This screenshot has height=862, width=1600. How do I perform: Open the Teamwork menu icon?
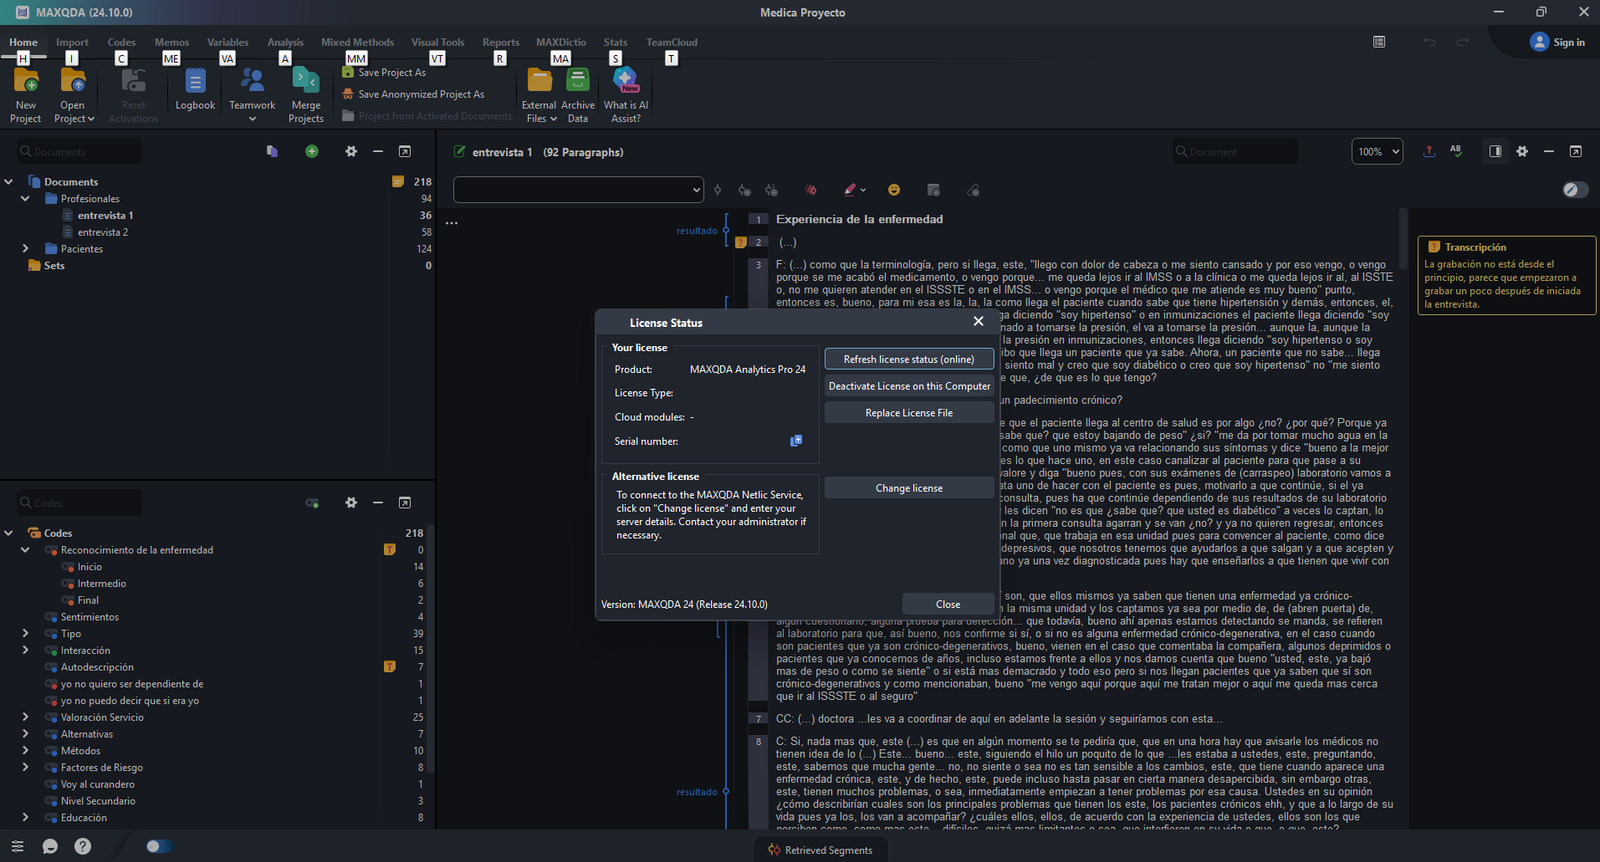coord(252,81)
